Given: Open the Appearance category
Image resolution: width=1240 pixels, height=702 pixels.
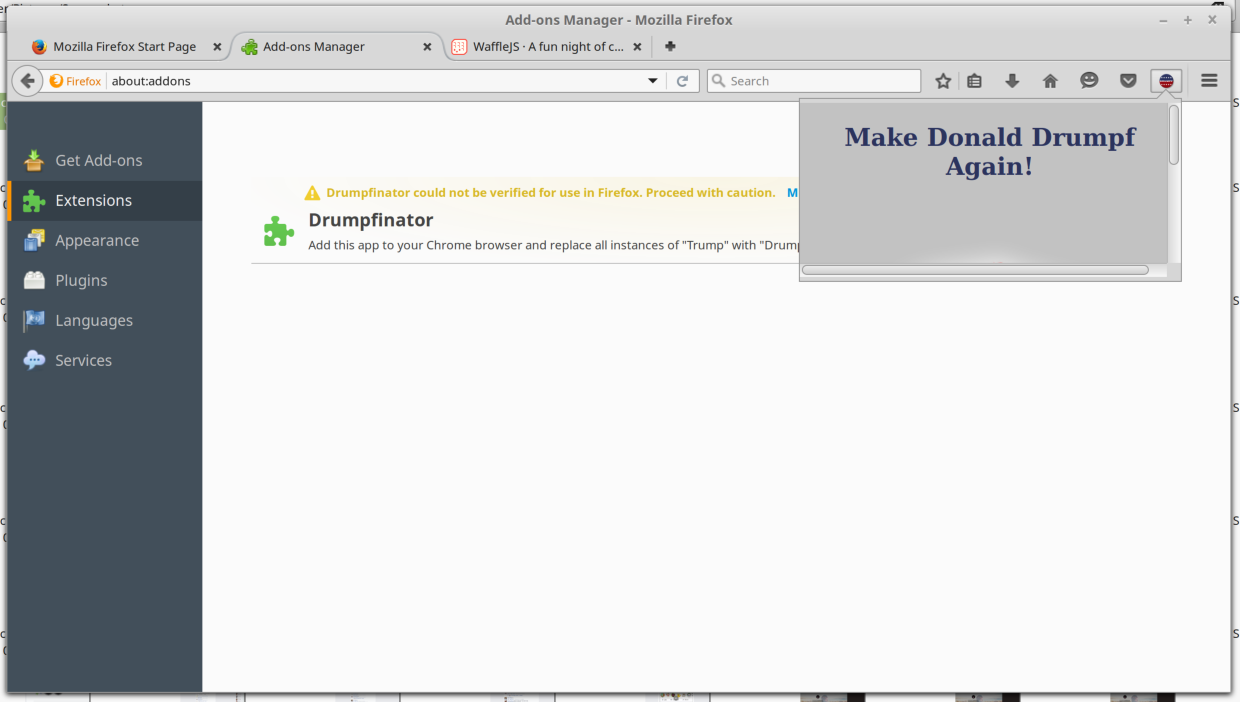Looking at the screenshot, I should point(104,240).
